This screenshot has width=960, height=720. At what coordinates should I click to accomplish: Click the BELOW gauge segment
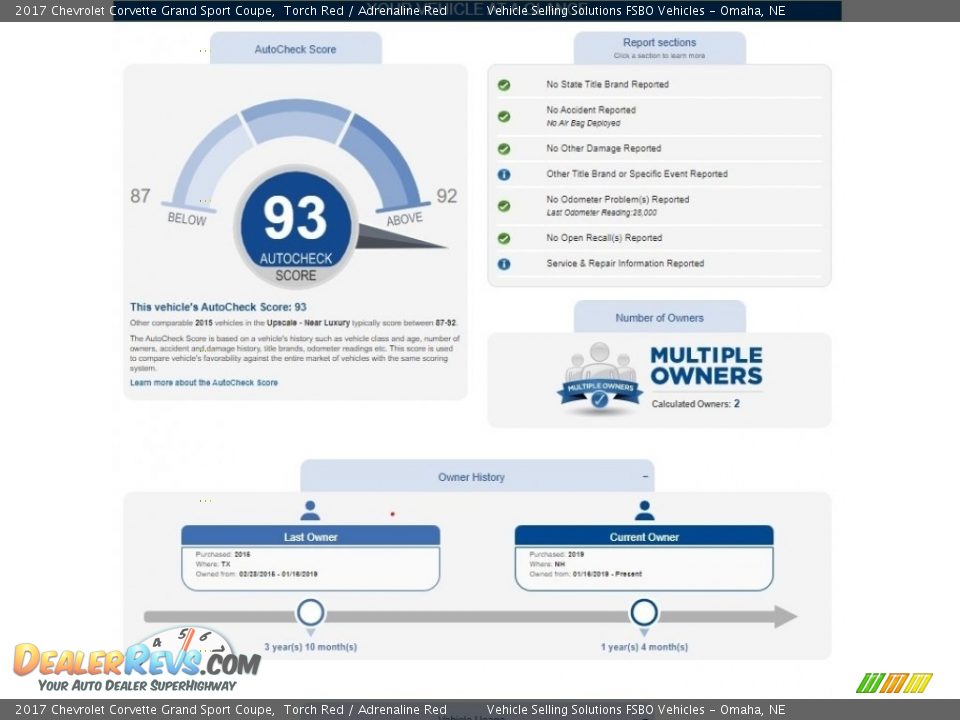[208, 164]
